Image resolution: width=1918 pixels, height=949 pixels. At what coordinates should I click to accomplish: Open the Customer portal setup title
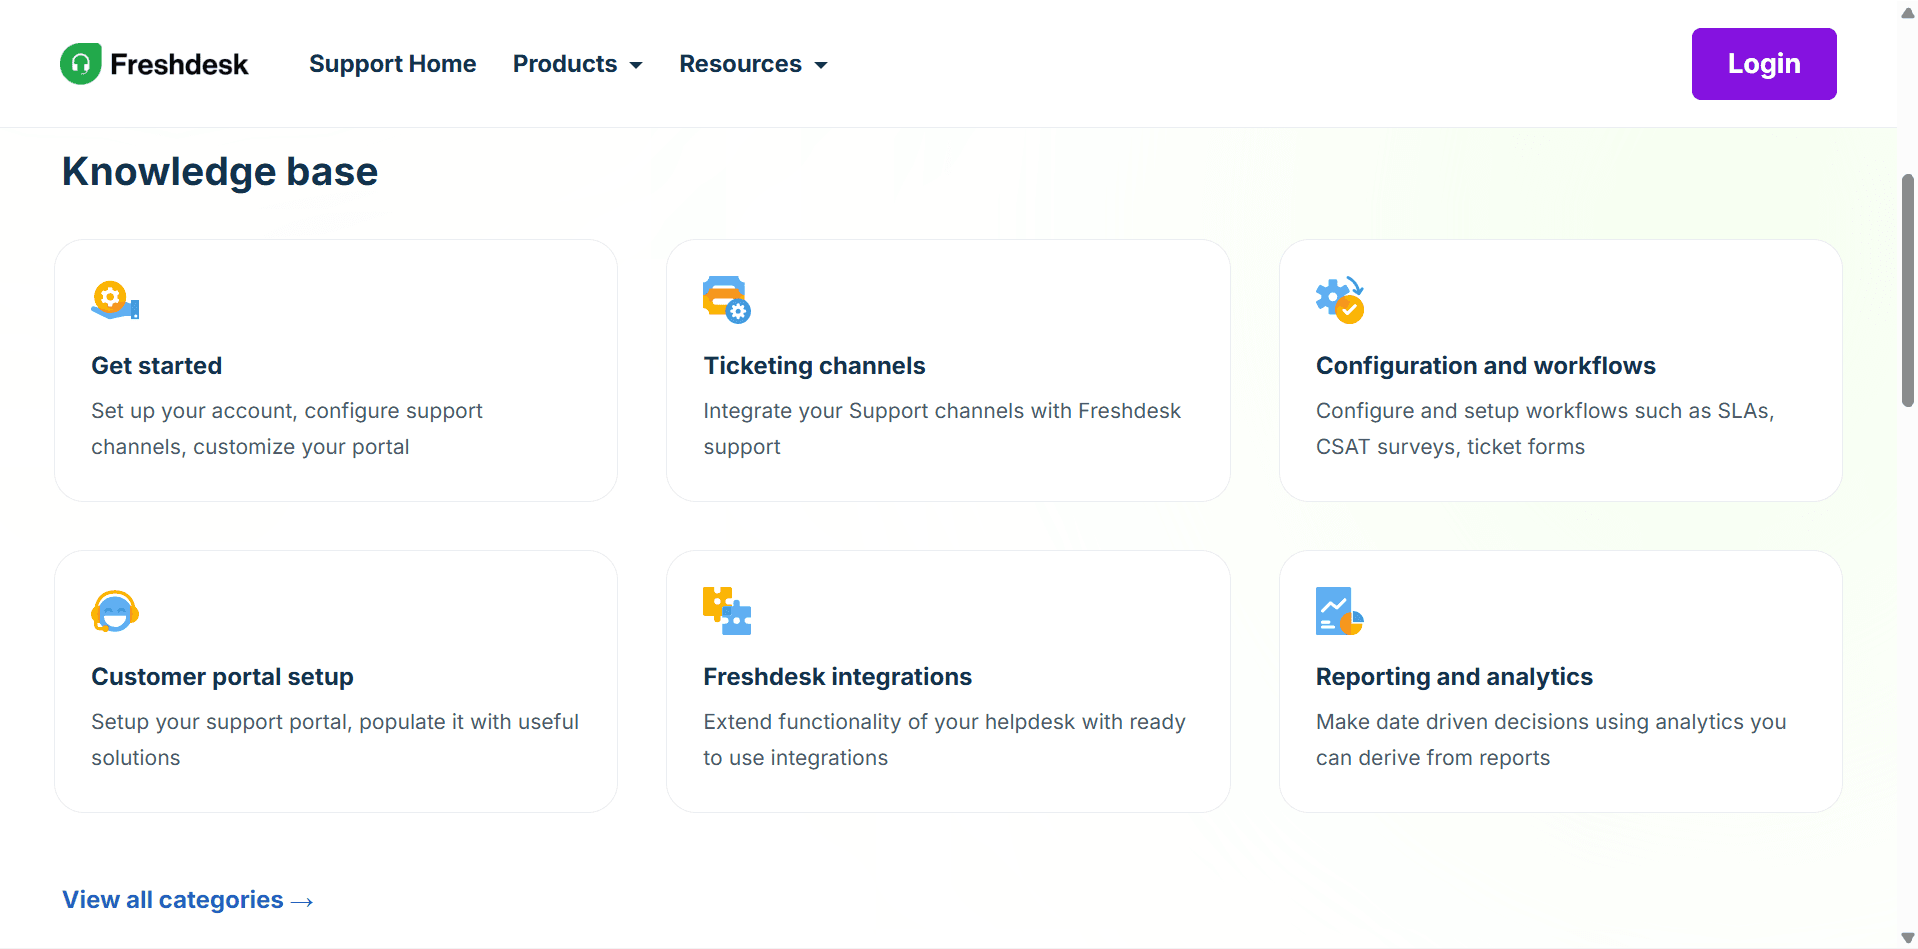222,677
